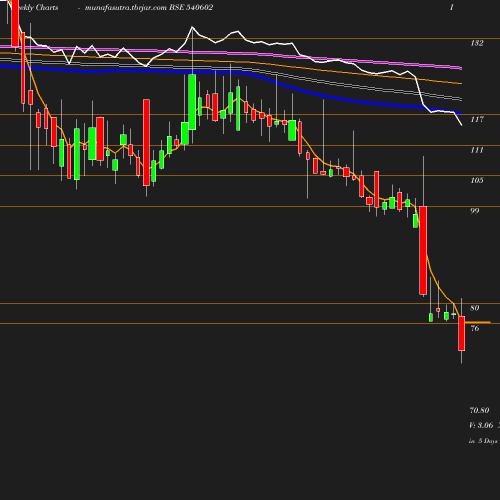Click the 111 price axis label
Screen dimensions: 500x500
(x=477, y=150)
